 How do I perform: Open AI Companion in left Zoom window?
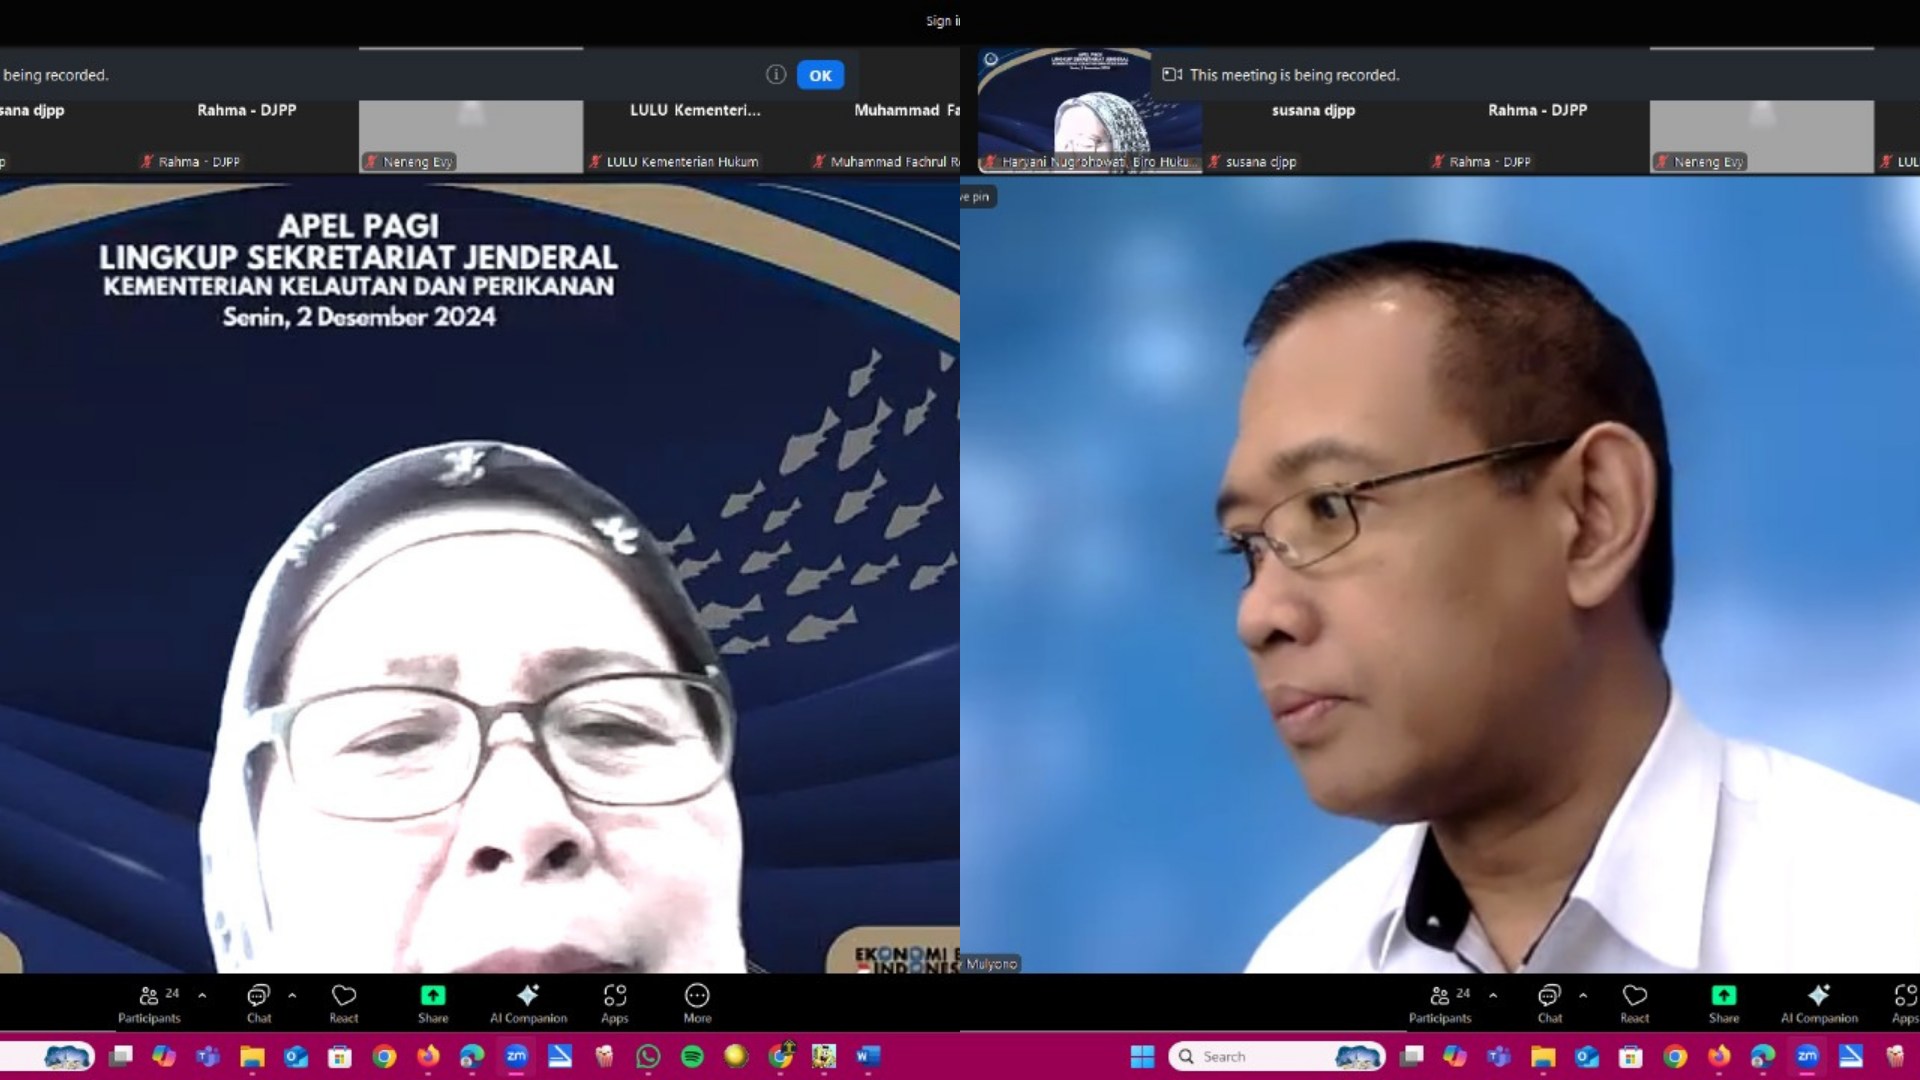tap(528, 1003)
